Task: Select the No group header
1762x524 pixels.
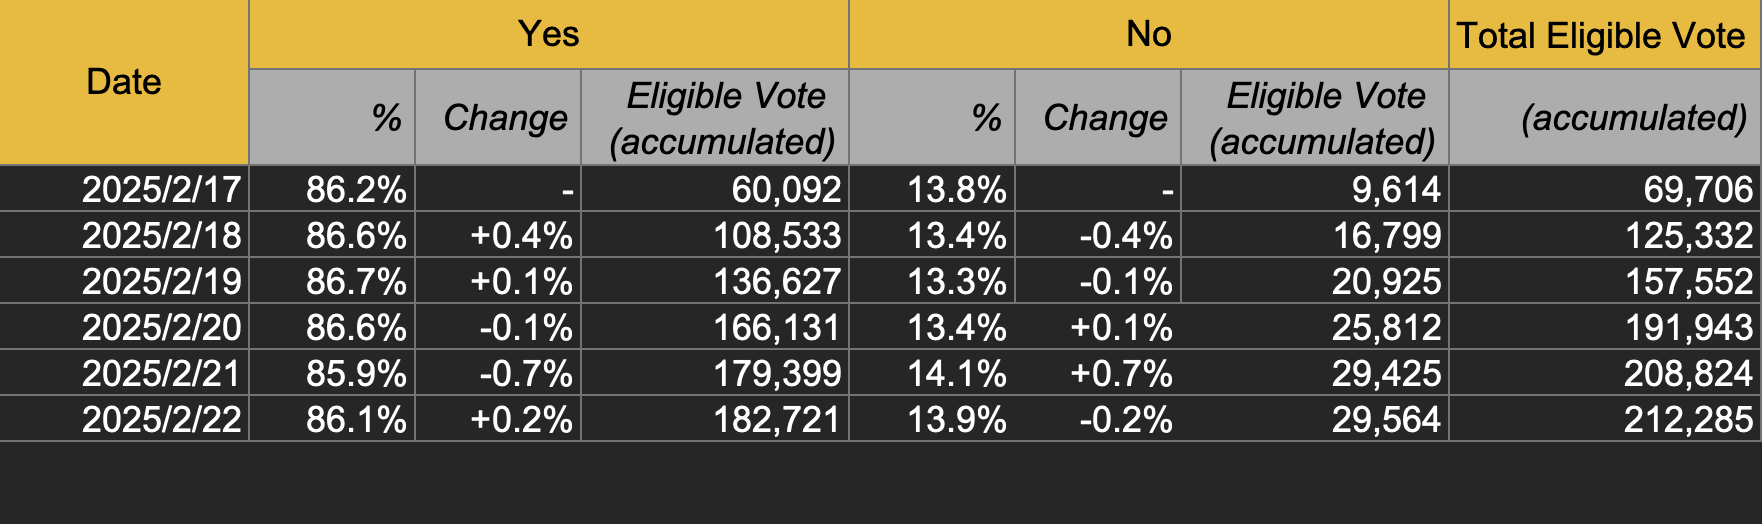Action: pyautogui.click(x=1148, y=34)
